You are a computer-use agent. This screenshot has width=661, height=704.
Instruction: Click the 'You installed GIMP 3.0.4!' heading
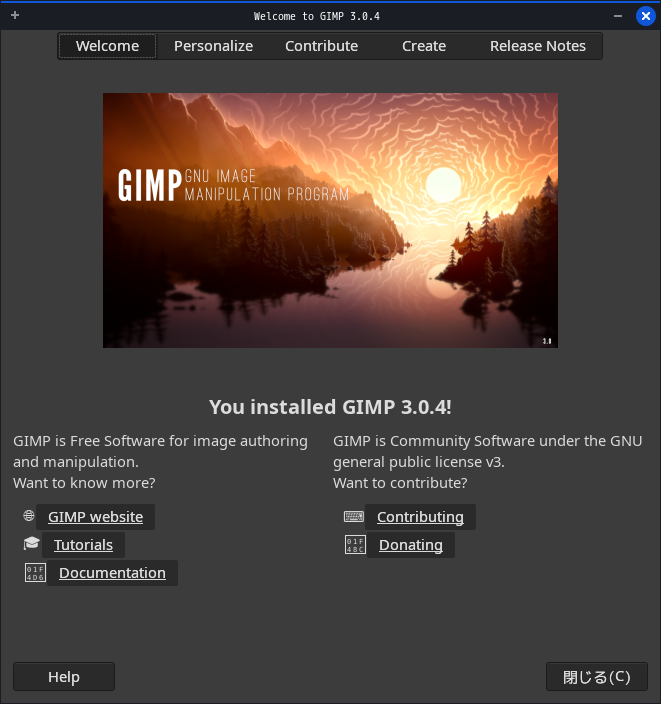click(330, 407)
